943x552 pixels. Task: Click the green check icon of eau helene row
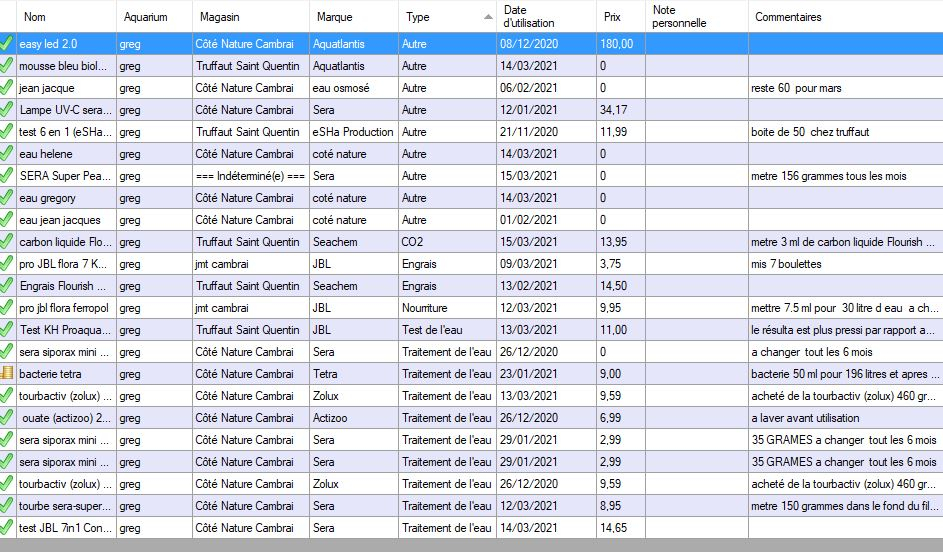click(7, 153)
